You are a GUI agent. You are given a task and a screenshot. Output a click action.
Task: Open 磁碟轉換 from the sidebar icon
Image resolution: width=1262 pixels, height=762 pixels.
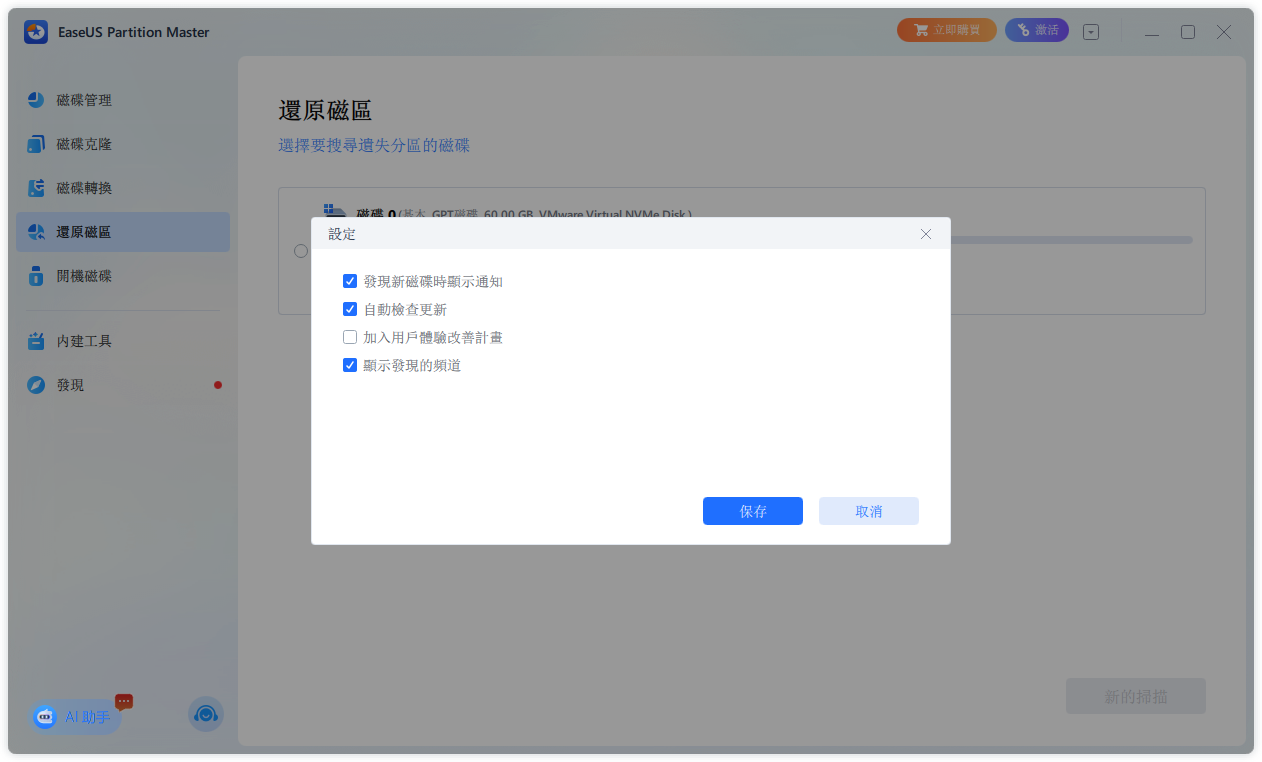36,188
